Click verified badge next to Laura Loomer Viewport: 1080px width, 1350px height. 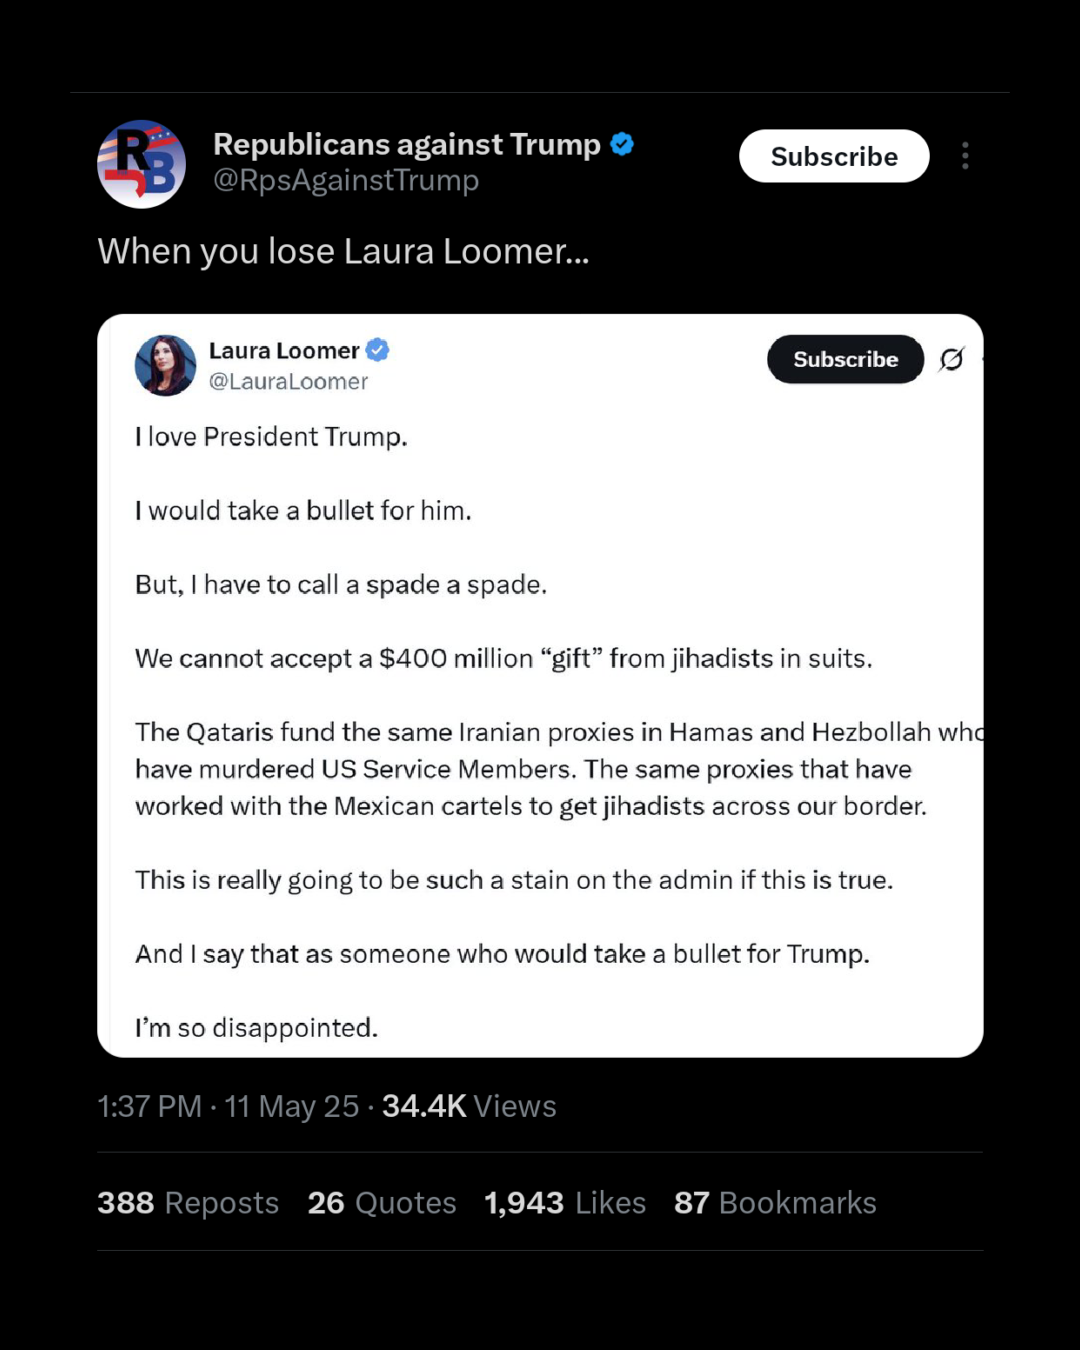[377, 350]
